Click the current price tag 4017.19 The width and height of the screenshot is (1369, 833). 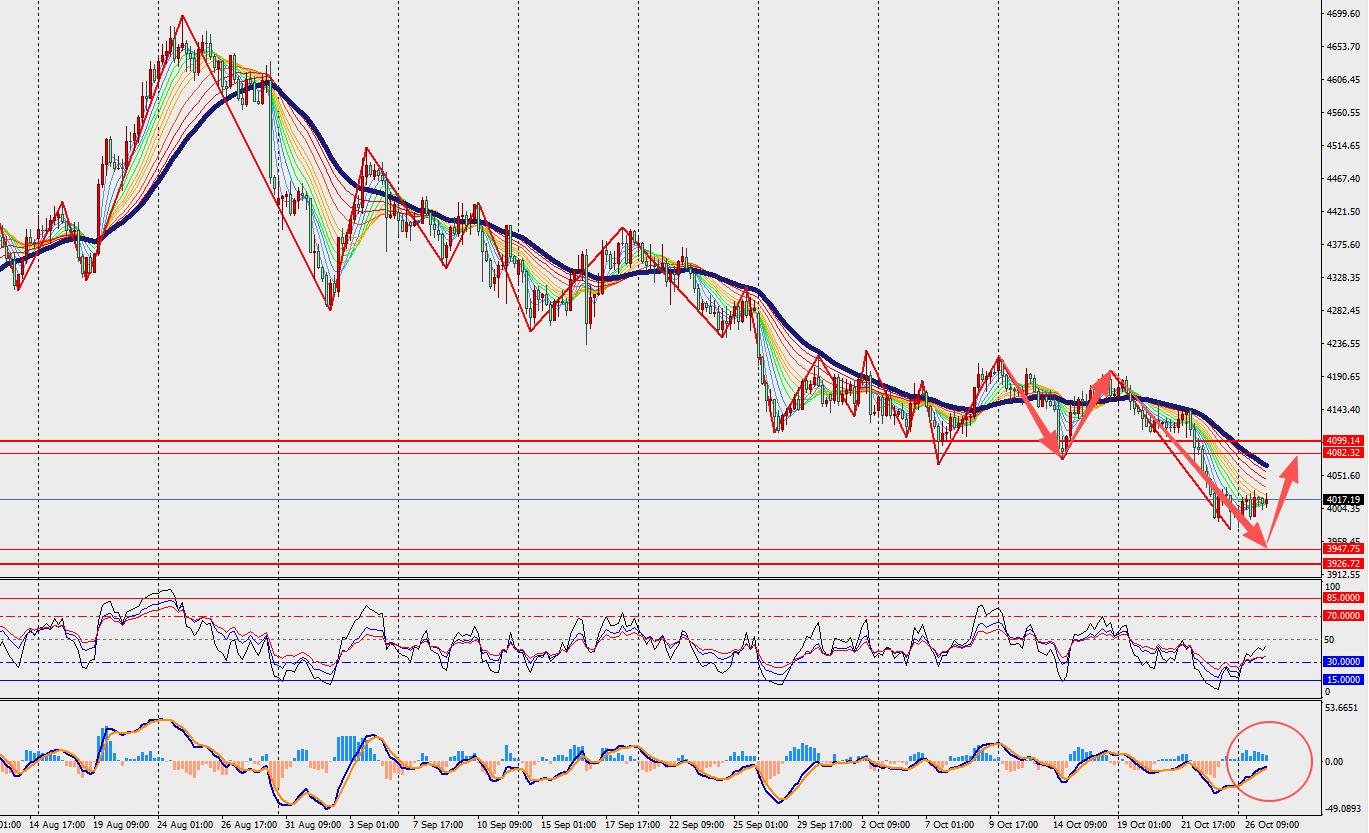coord(1342,499)
